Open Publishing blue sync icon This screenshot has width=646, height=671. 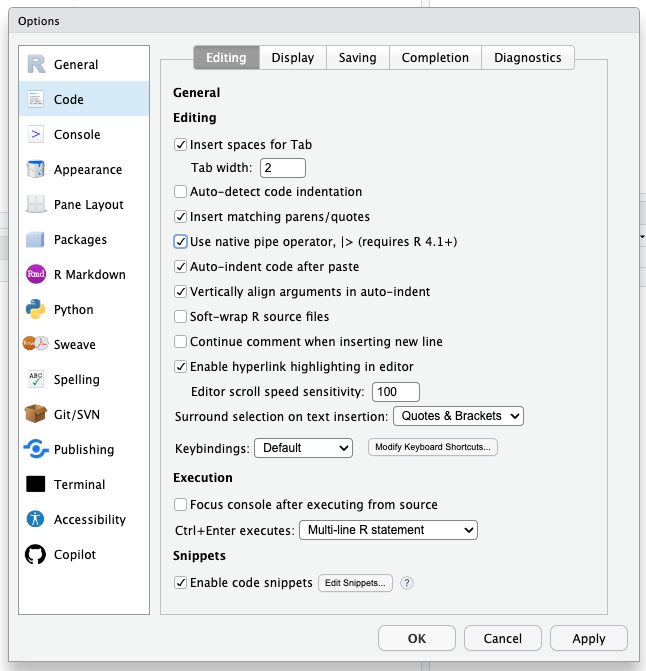coord(36,449)
